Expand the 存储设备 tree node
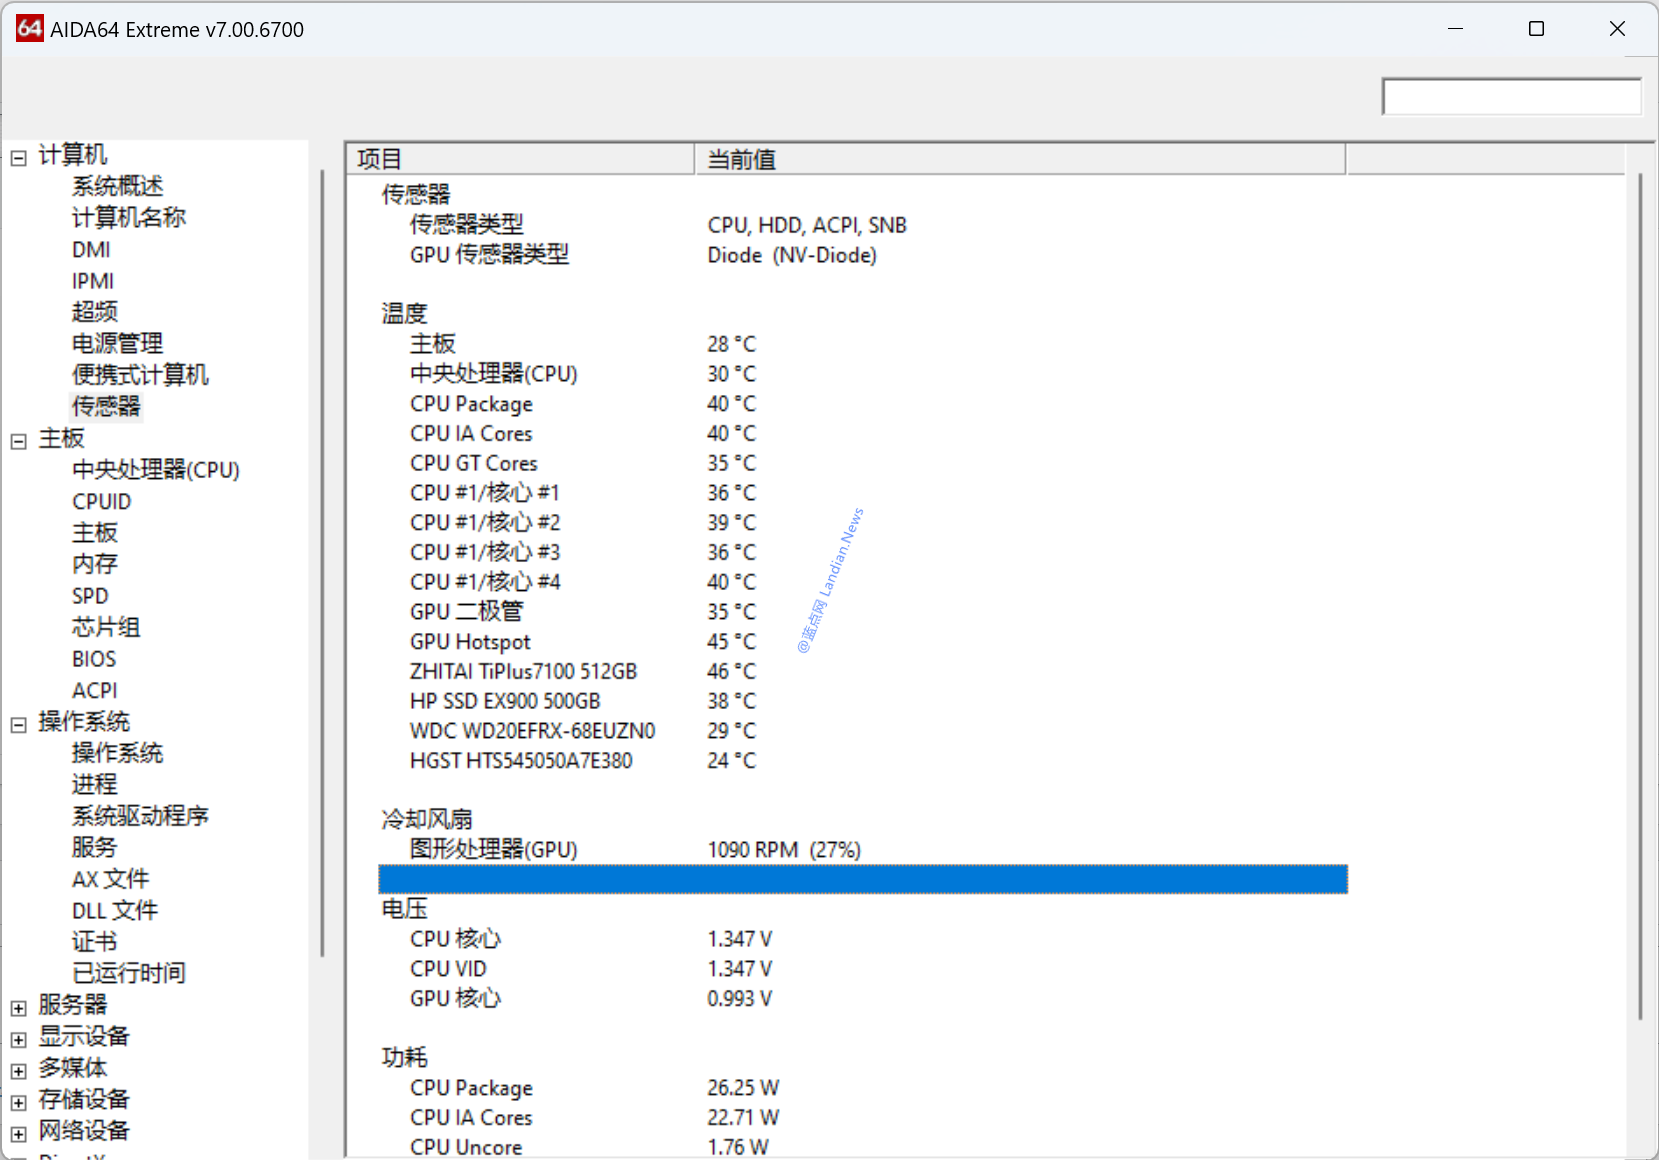This screenshot has width=1659, height=1160. [x=18, y=1103]
